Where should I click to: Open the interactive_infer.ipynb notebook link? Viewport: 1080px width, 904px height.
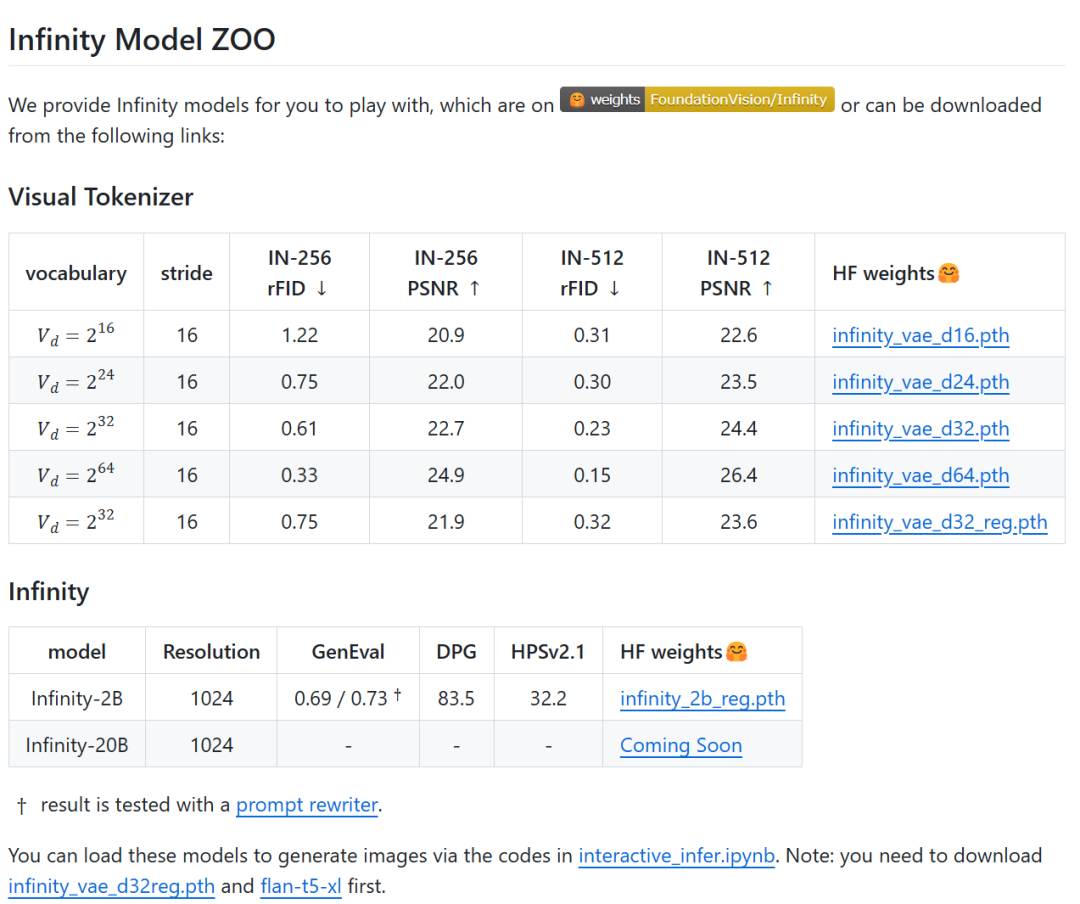[676, 856]
